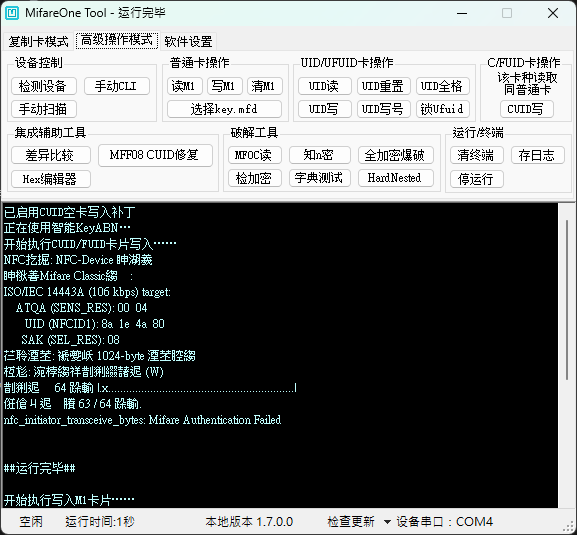Start MFOC读 cracking
Viewport: 577px width, 535px height.
click(x=254, y=155)
